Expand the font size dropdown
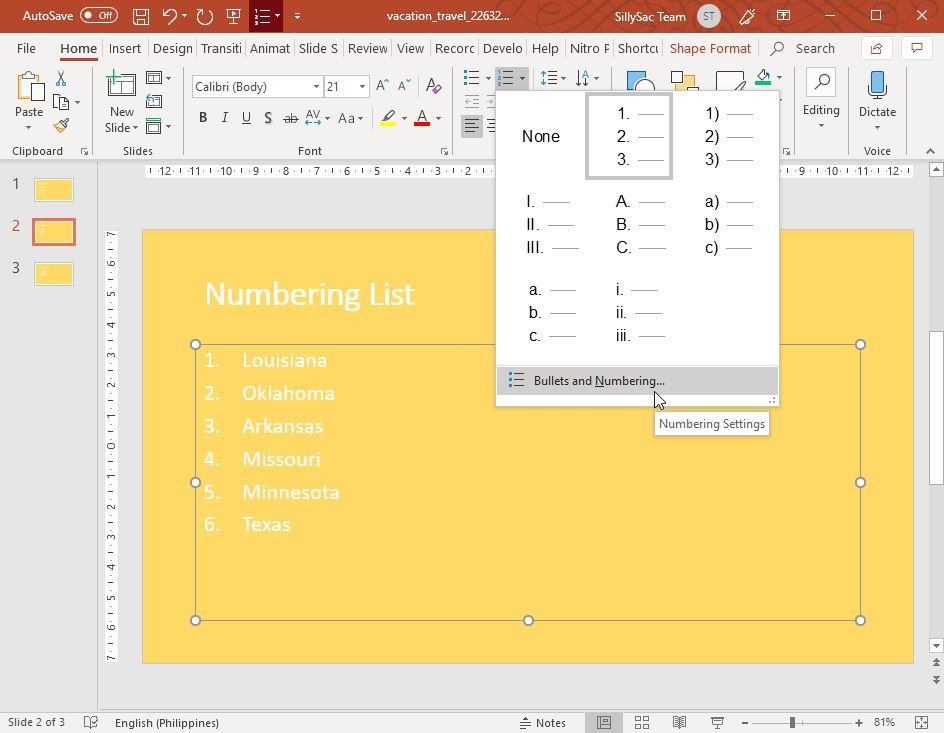Viewport: 944px width, 733px height. point(362,87)
